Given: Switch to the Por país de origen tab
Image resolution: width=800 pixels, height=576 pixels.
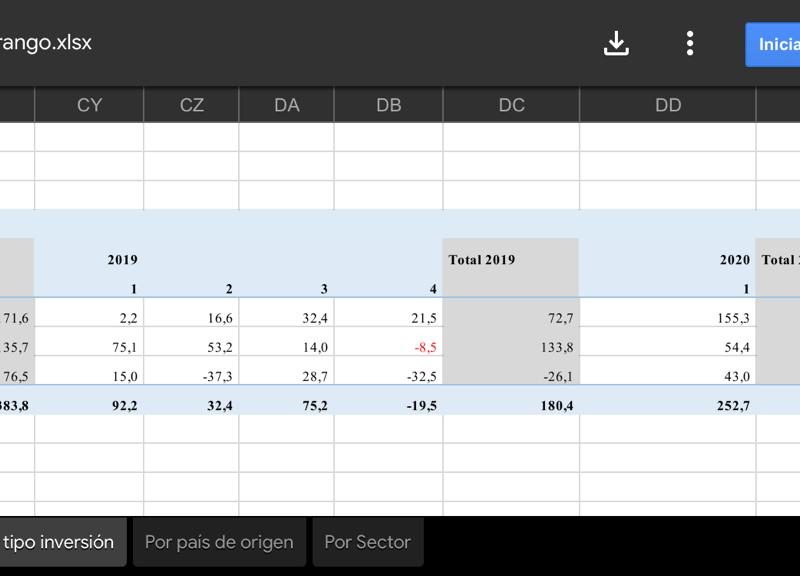Looking at the screenshot, I should 219,542.
